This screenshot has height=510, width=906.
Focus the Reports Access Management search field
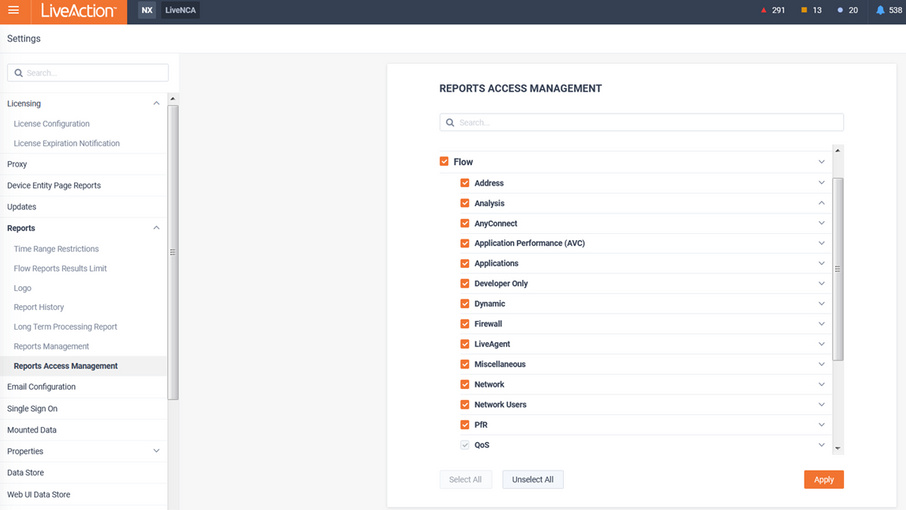pyautogui.click(x=641, y=122)
